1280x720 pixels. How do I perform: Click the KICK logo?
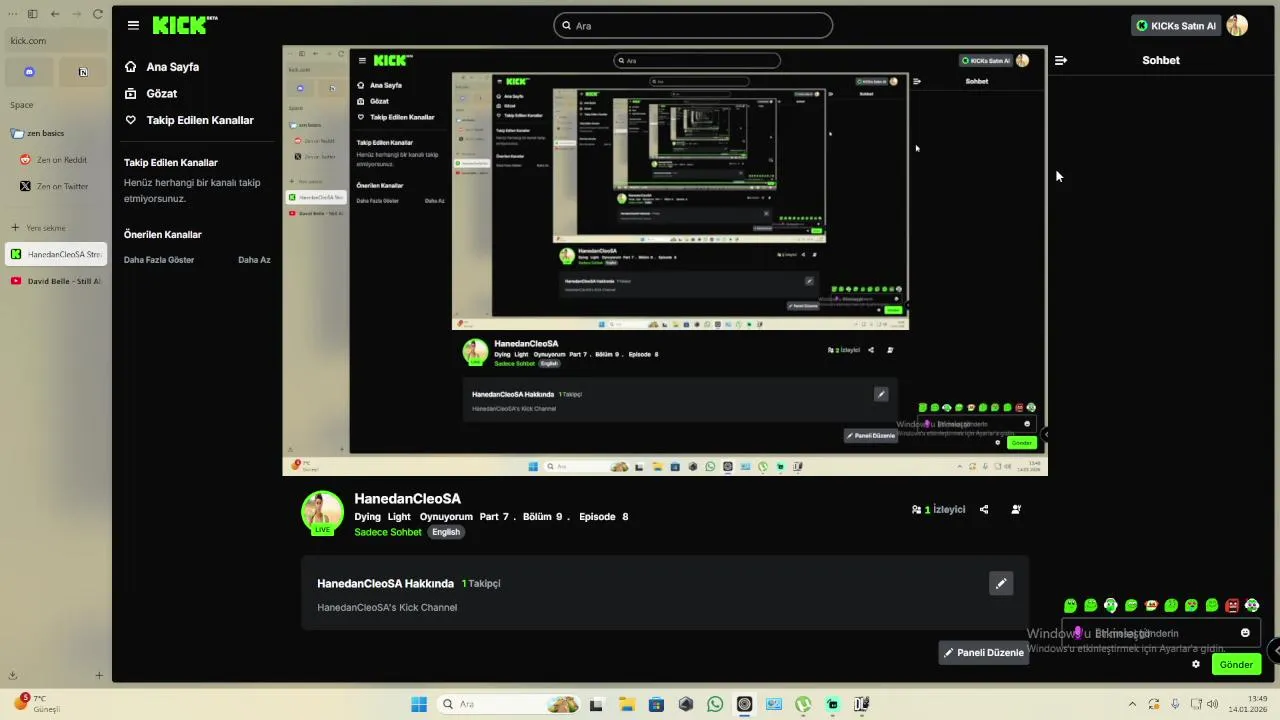coord(185,25)
